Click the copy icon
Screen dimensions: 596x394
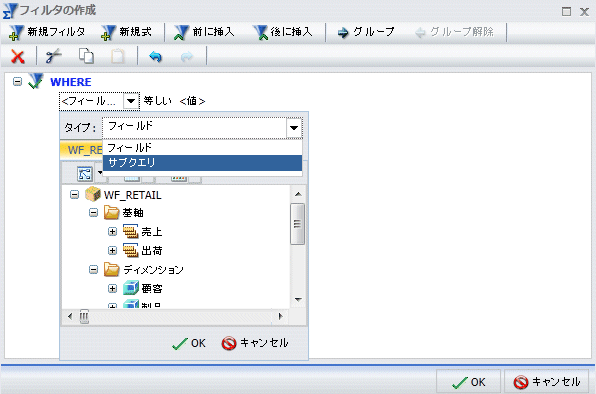point(86,56)
